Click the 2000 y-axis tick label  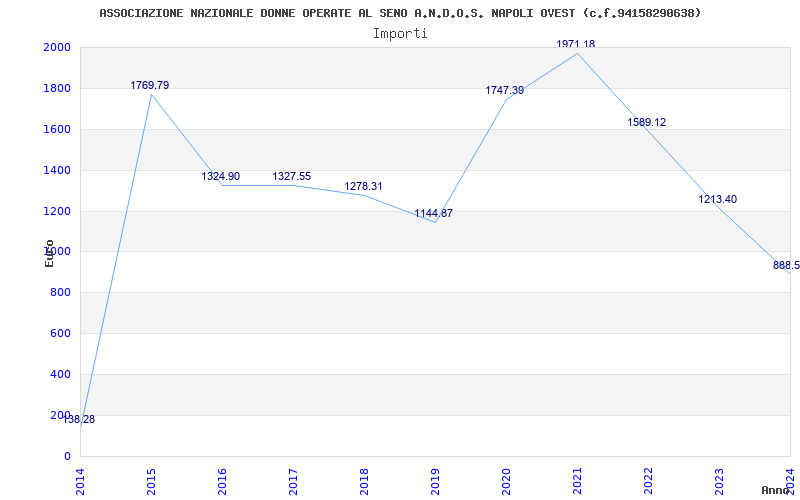pyautogui.click(x=57, y=47)
